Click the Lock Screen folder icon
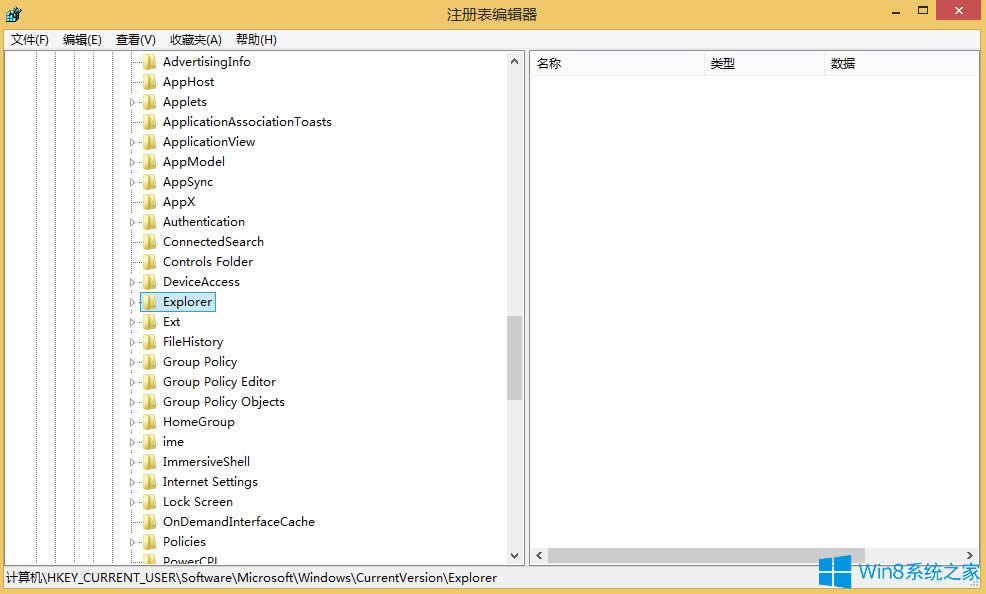986x594 pixels. pos(150,501)
